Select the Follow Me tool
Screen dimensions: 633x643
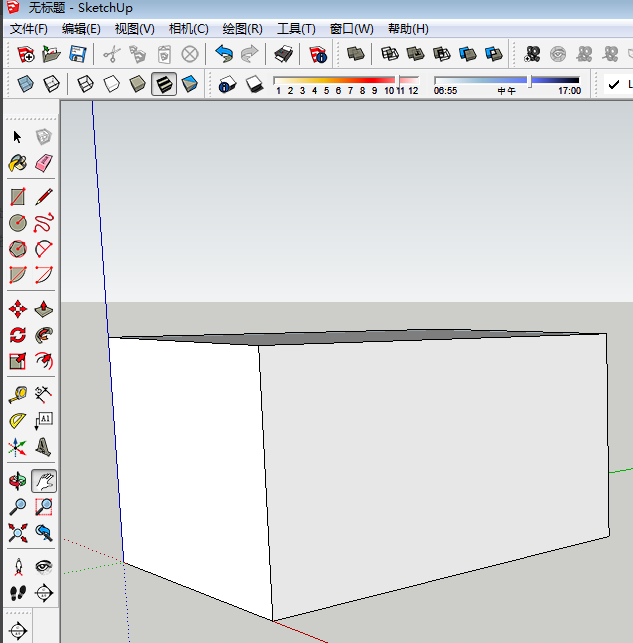tap(43, 335)
